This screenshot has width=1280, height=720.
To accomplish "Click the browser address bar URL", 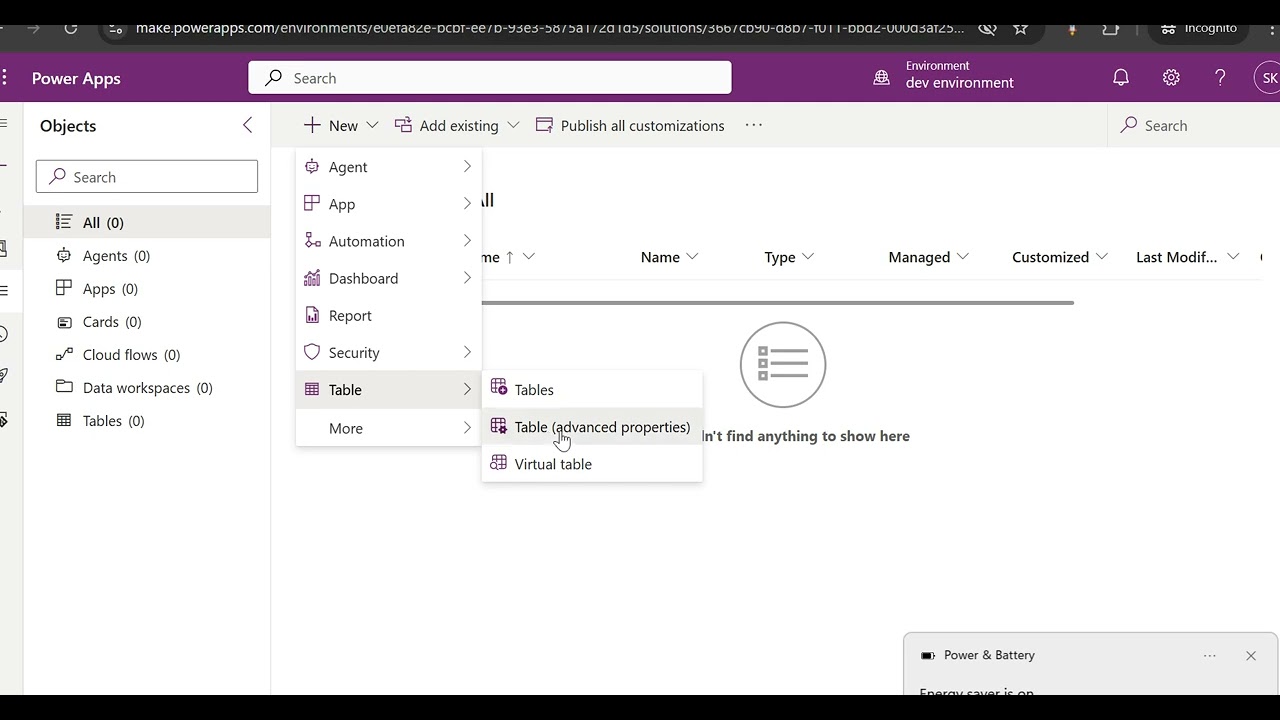I will point(550,28).
